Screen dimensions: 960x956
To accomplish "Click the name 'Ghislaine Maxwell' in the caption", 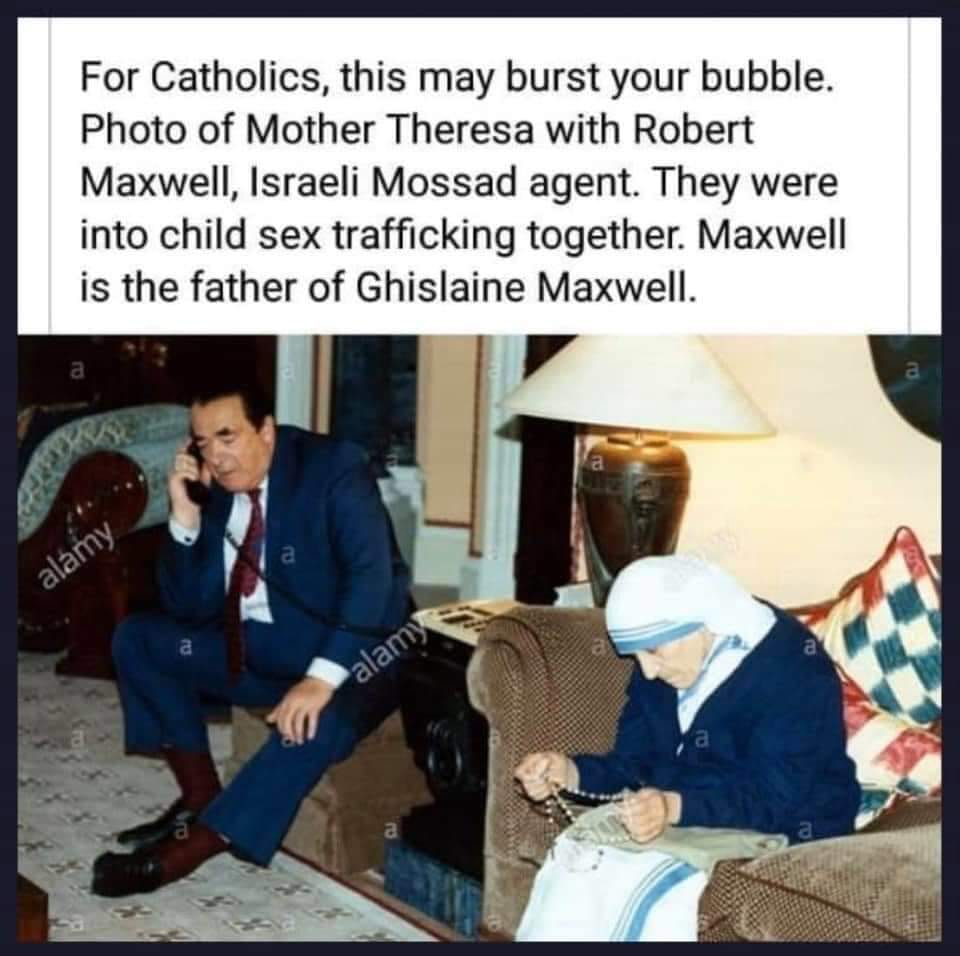I will [x=526, y=287].
